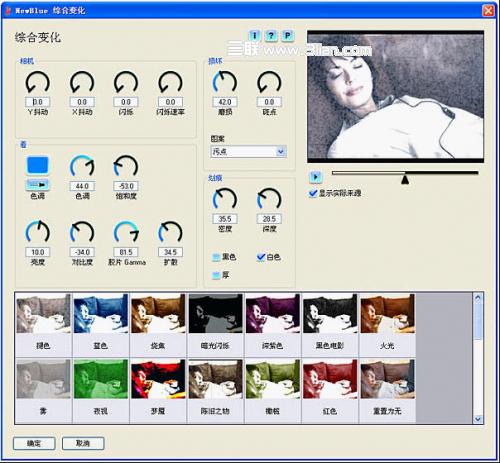Click the 色调 dial showing 44.0

tap(82, 166)
